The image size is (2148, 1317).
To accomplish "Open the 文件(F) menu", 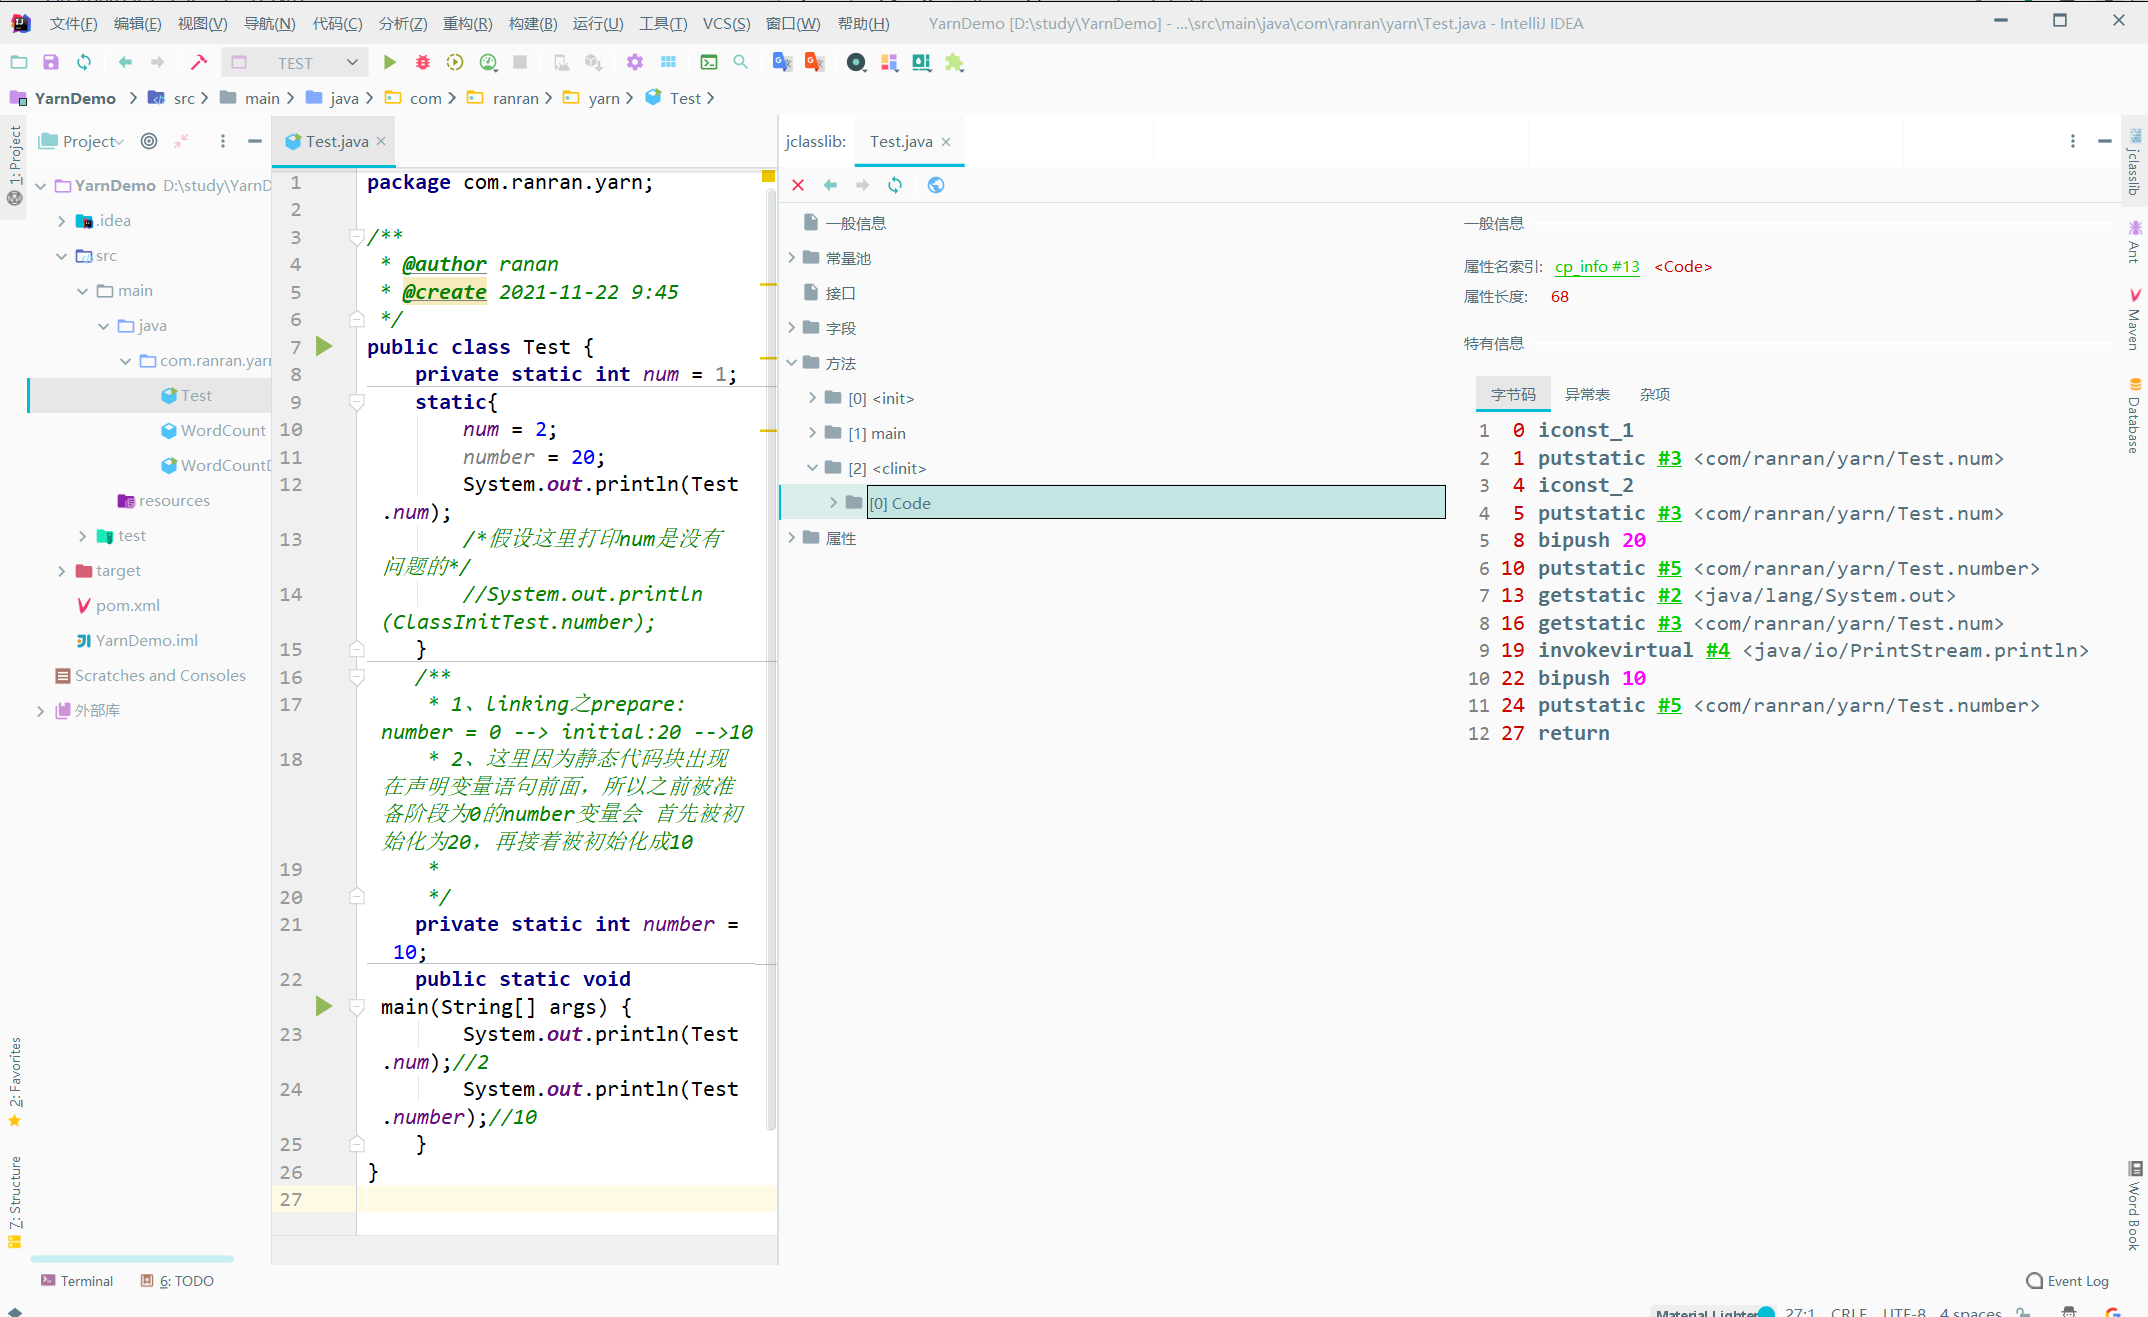I will (73, 23).
